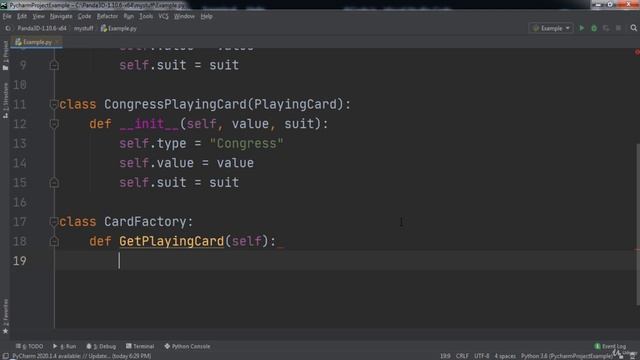Click Panda3D-1.10.6-x64 breadcrumb
This screenshot has width=640, height=360.
[42, 29]
